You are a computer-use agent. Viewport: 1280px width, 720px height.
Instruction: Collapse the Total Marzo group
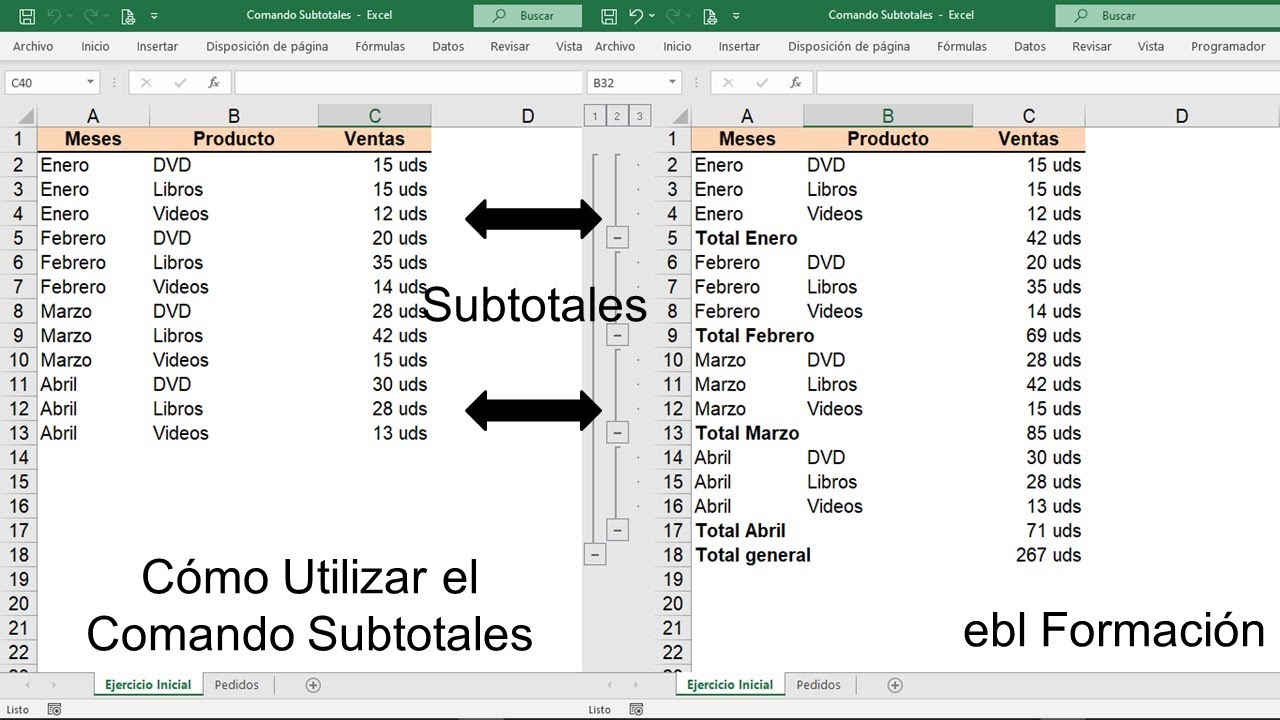click(x=618, y=433)
